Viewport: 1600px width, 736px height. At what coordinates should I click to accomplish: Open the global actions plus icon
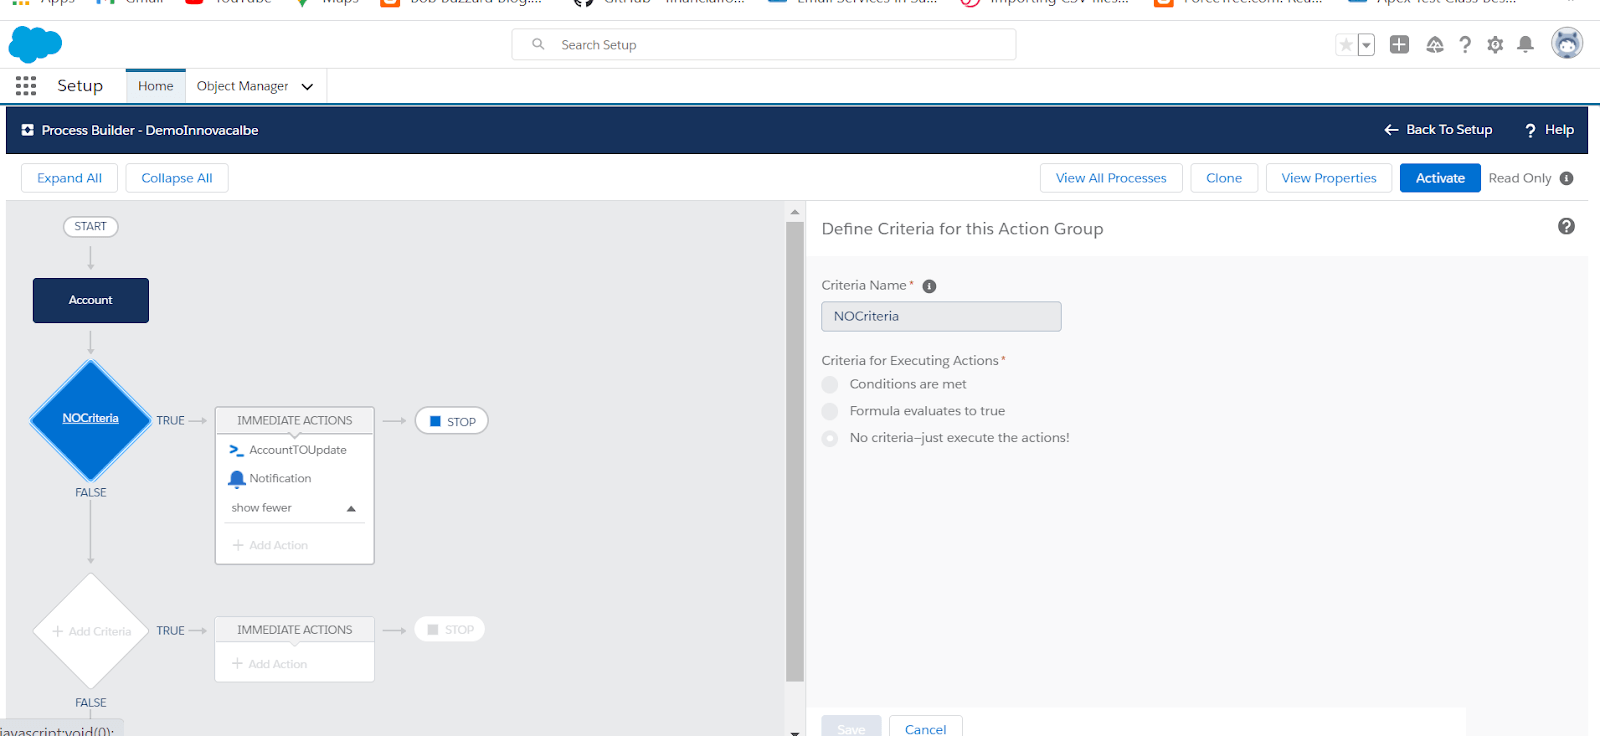pyautogui.click(x=1399, y=45)
